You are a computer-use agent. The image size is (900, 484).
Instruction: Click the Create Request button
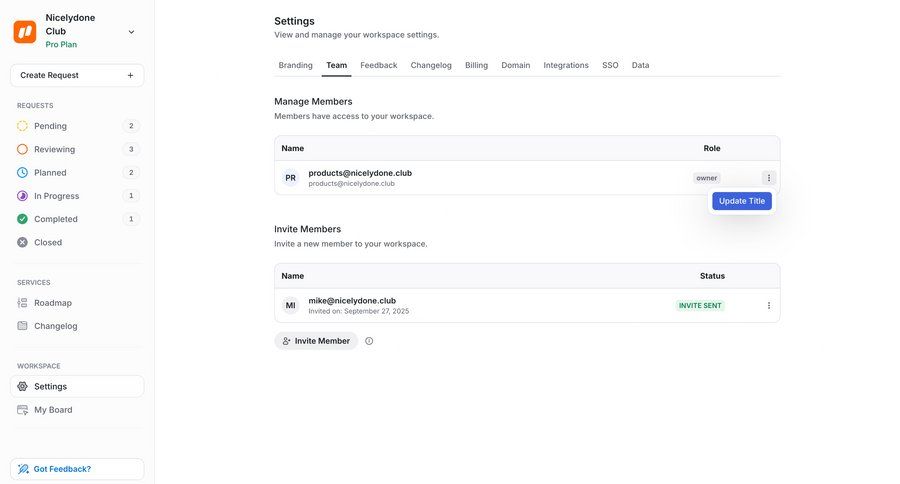click(77, 75)
